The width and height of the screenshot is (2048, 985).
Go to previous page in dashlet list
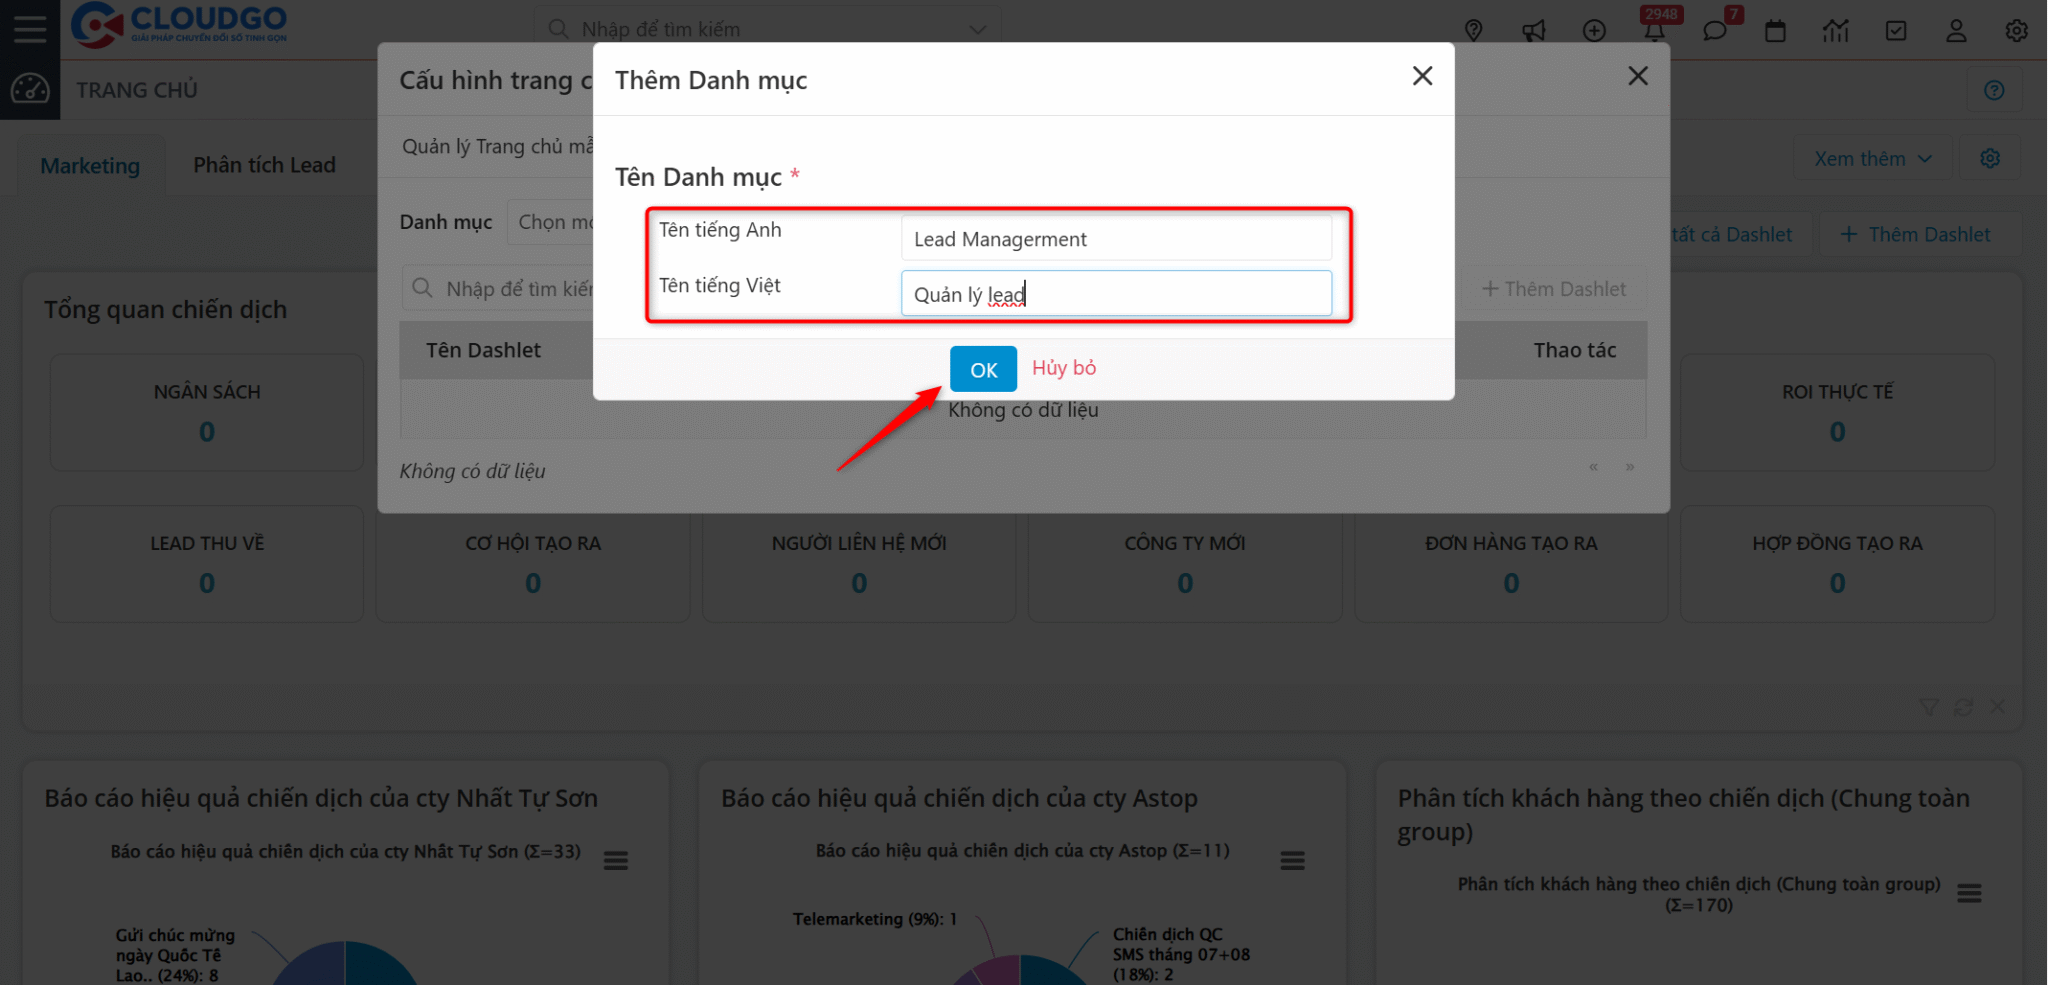1593,467
